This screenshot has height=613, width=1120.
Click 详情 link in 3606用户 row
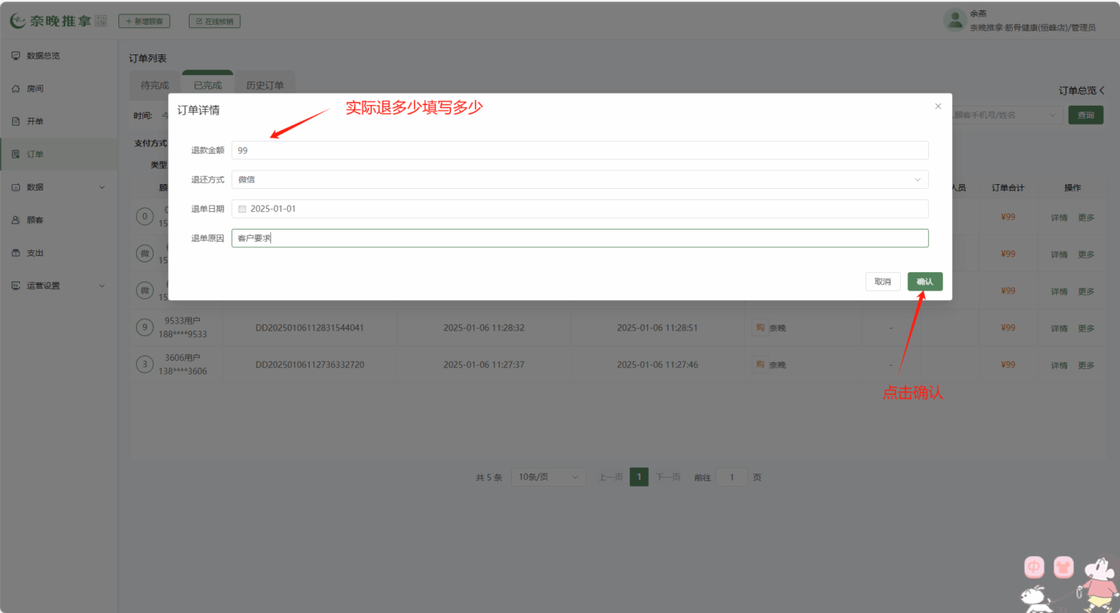tap(1059, 366)
